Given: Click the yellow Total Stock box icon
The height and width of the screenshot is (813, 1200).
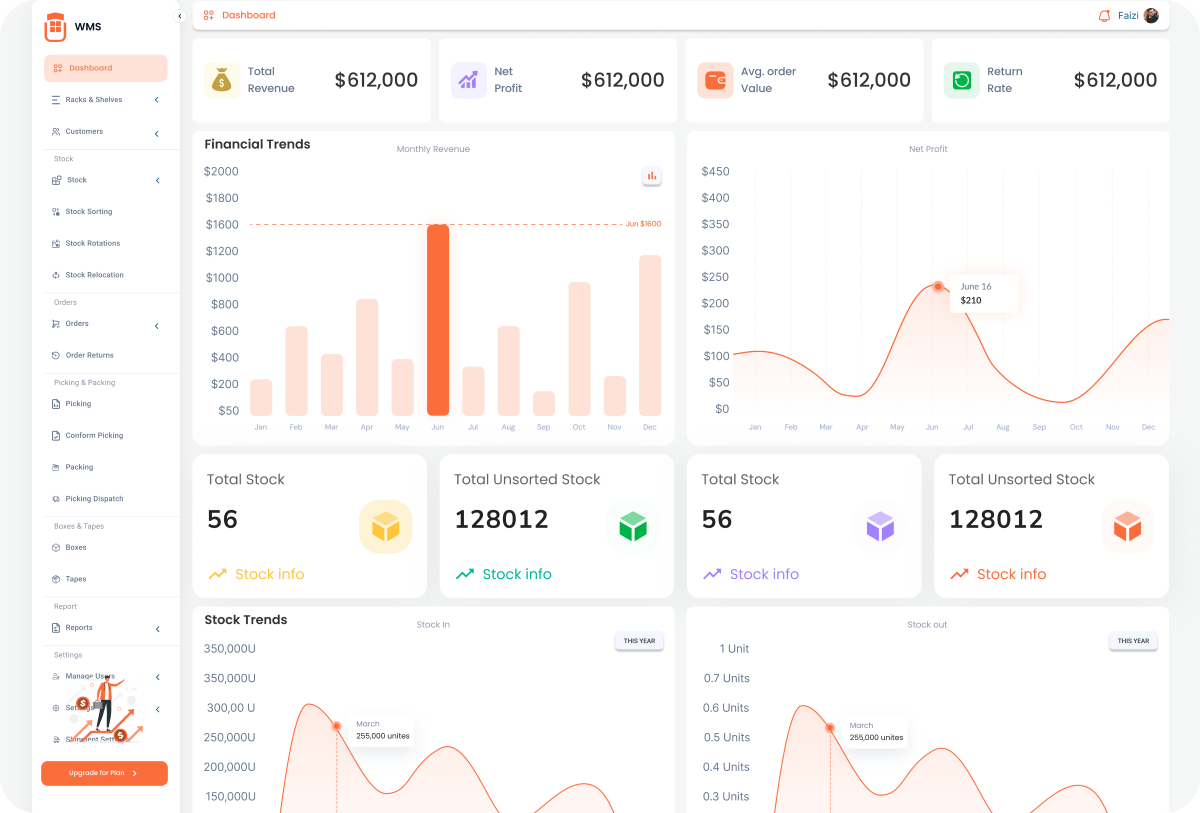Looking at the screenshot, I should (x=385, y=526).
